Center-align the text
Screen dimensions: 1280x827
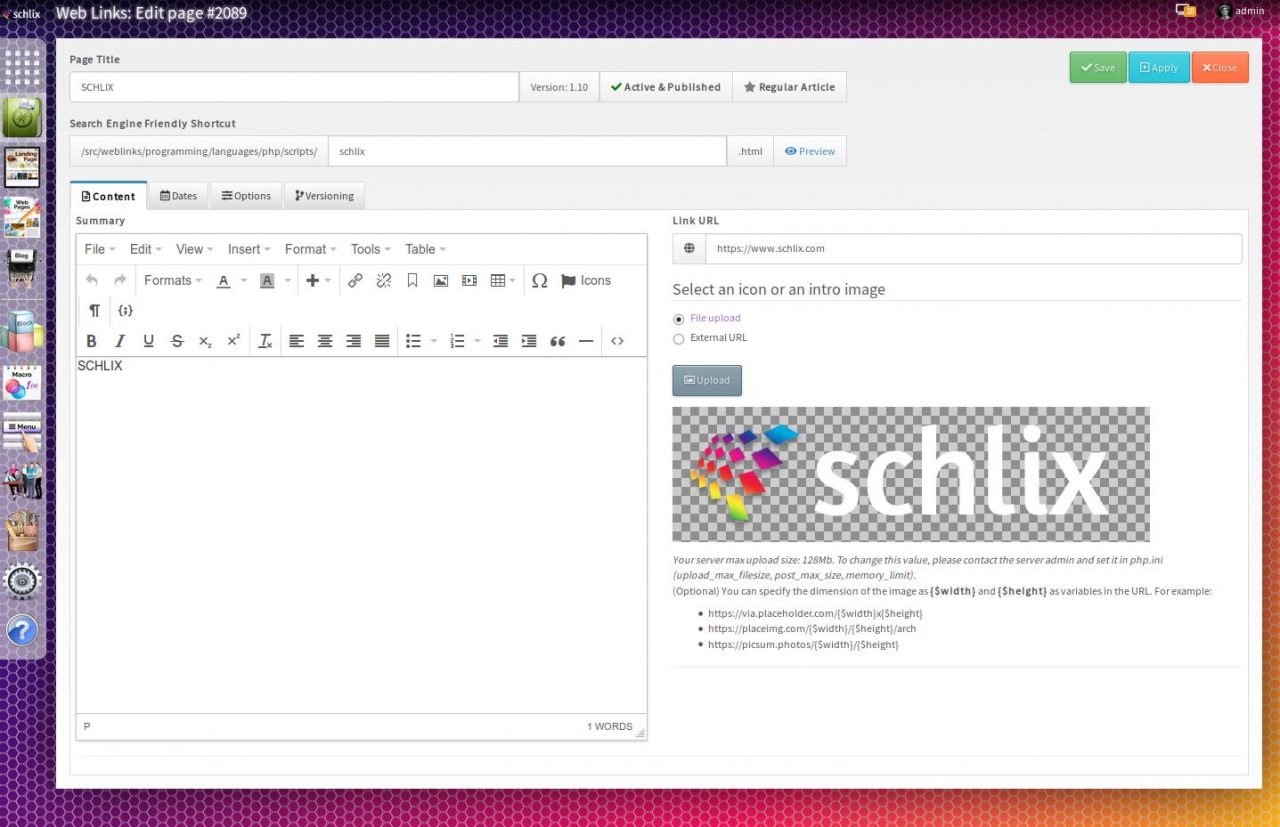(x=325, y=341)
